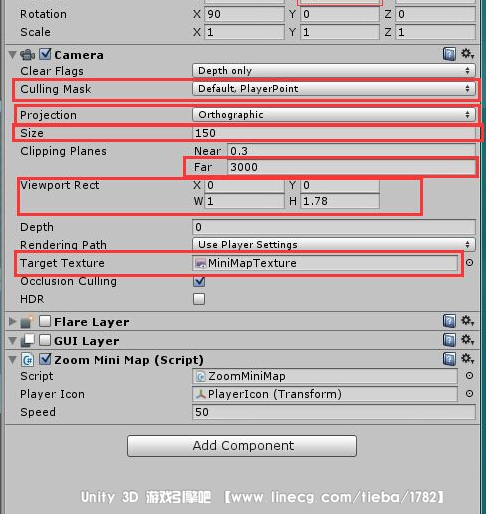Select the PlayerIcon (Transform) reference field
Viewport: 490px width, 514px height.
pyautogui.click(x=325, y=394)
